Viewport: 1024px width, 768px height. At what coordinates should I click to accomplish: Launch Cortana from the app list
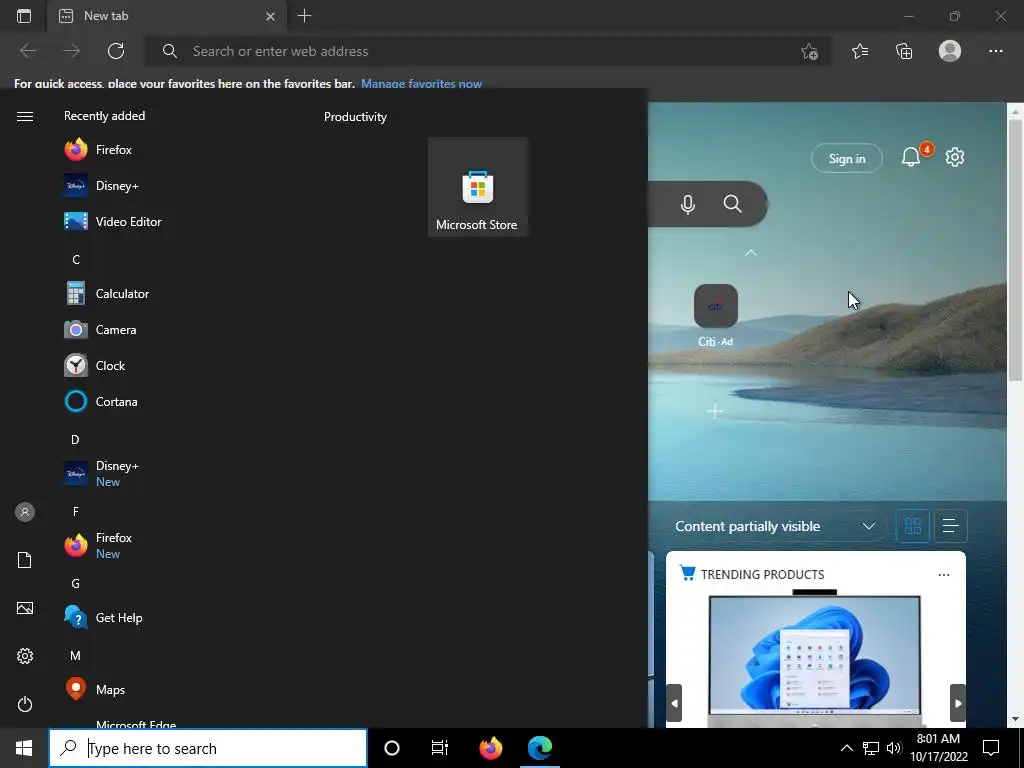pyautogui.click(x=101, y=402)
